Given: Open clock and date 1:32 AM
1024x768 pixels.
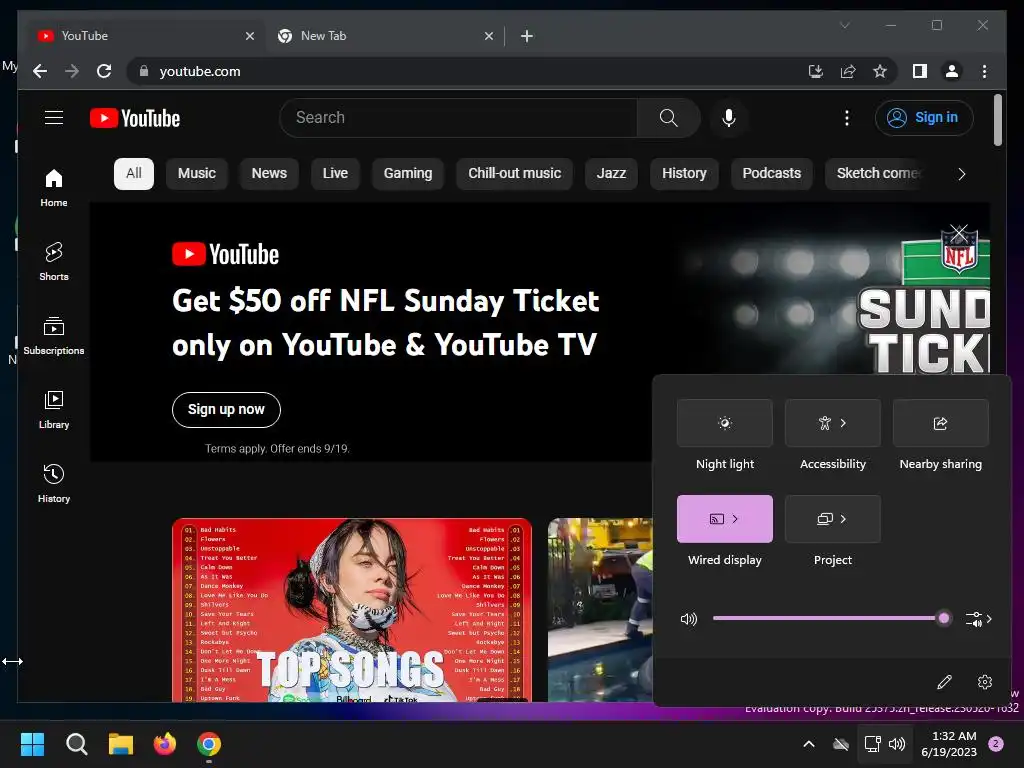Looking at the screenshot, I should point(949,744).
